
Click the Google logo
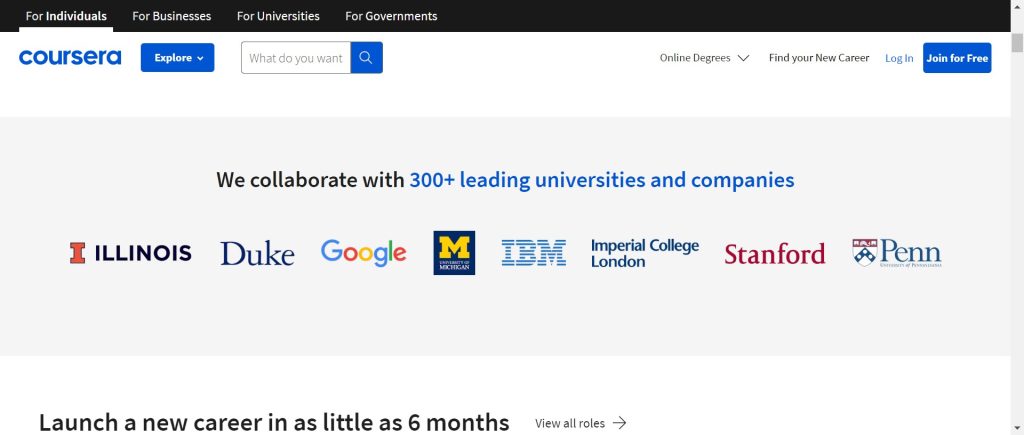tap(363, 252)
